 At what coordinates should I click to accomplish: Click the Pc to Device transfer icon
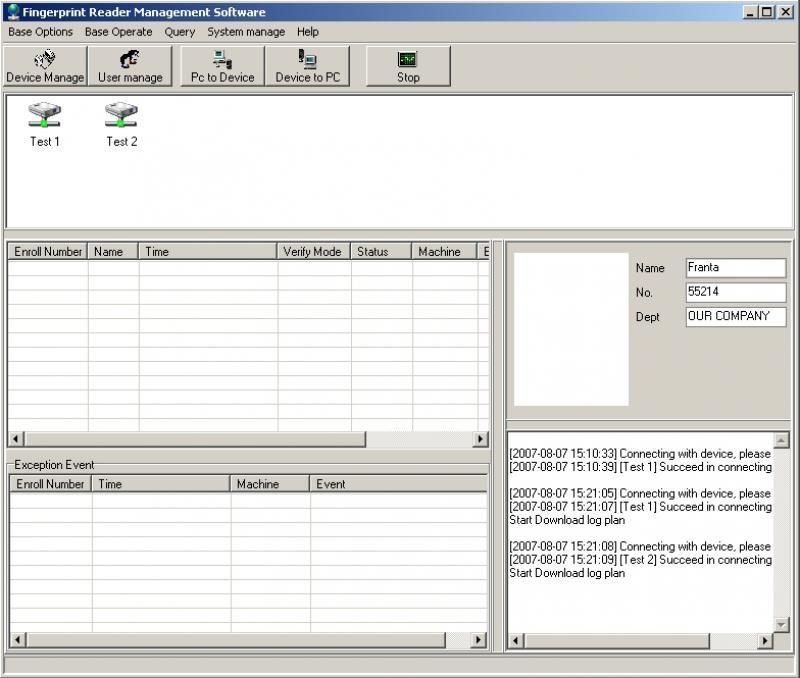coord(223,66)
